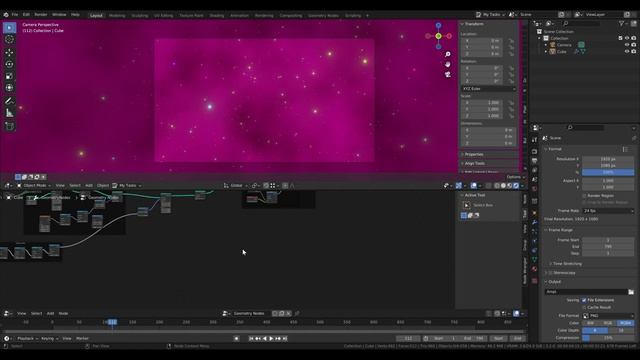Screen dimensions: 640x360
Task: Open the Tool properties tab icon
Action: coord(534,140)
